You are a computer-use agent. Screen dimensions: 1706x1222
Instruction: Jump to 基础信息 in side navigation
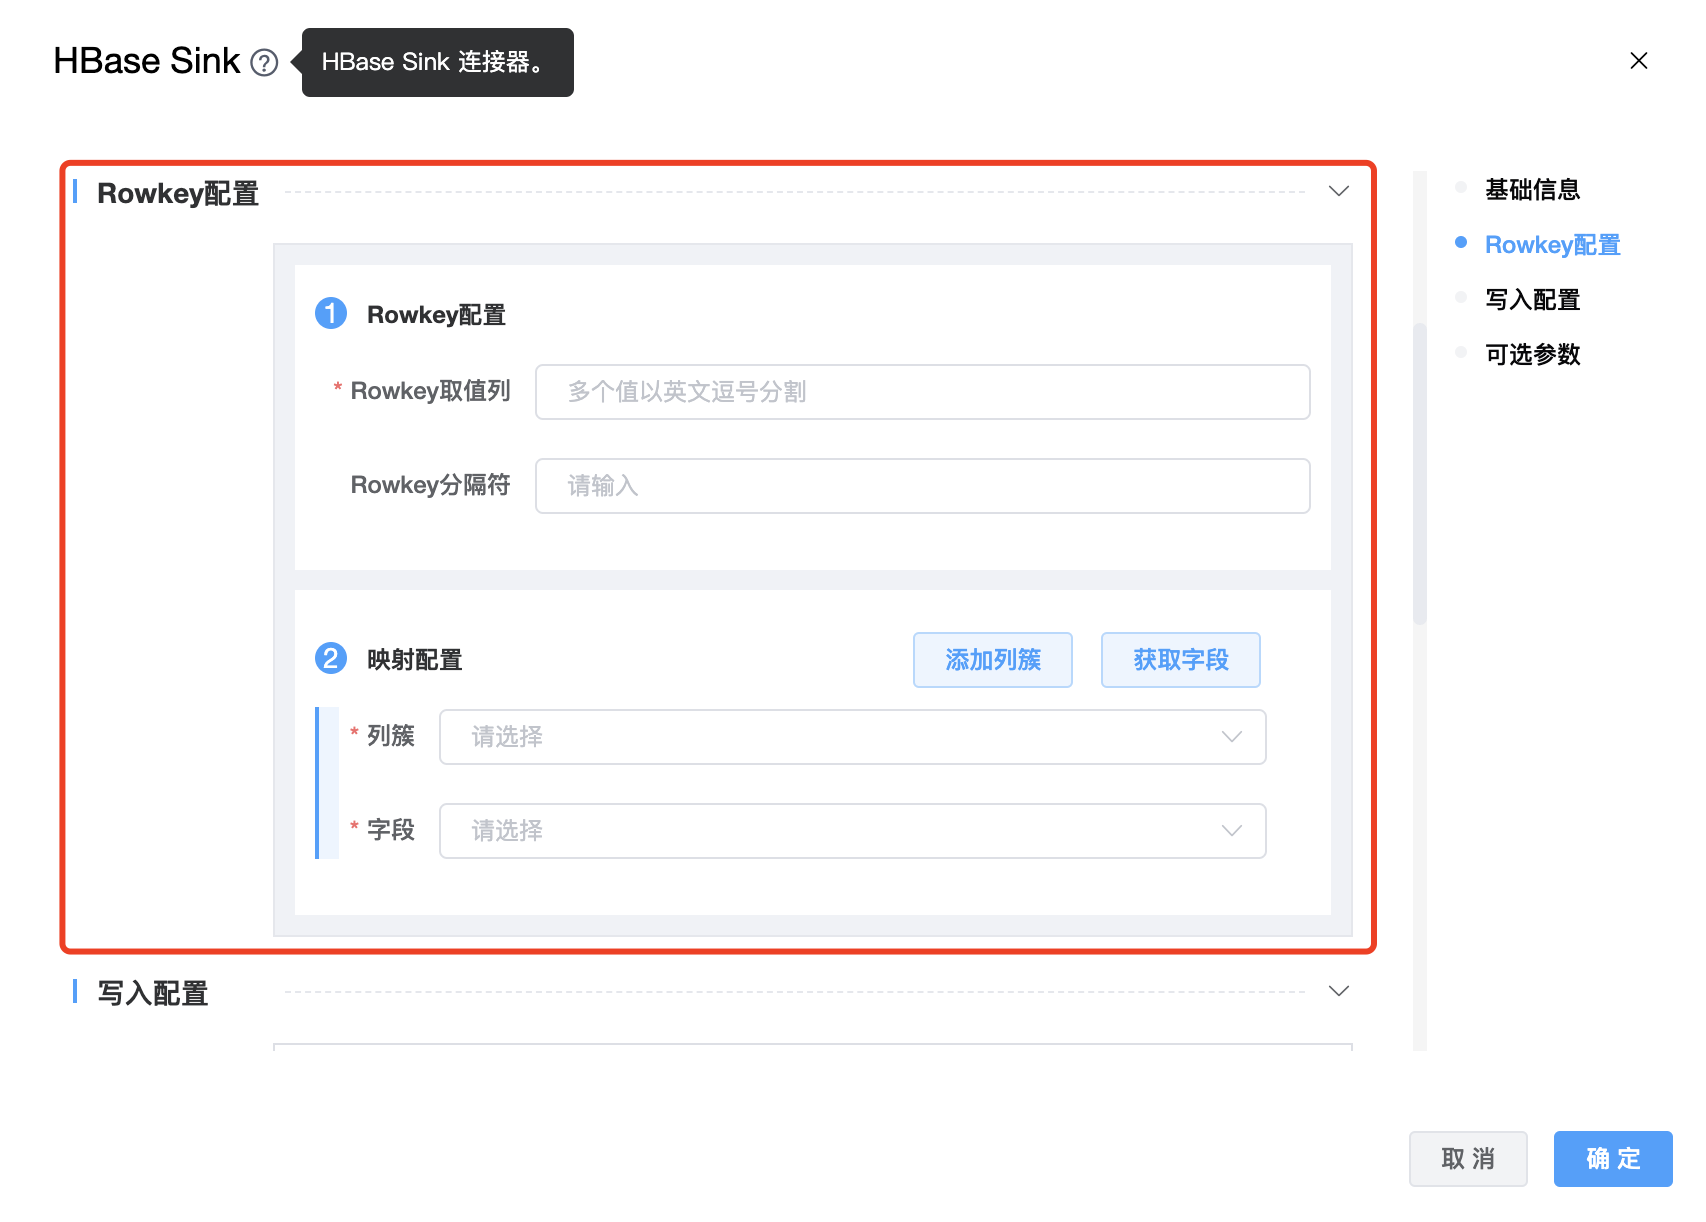1531,190
